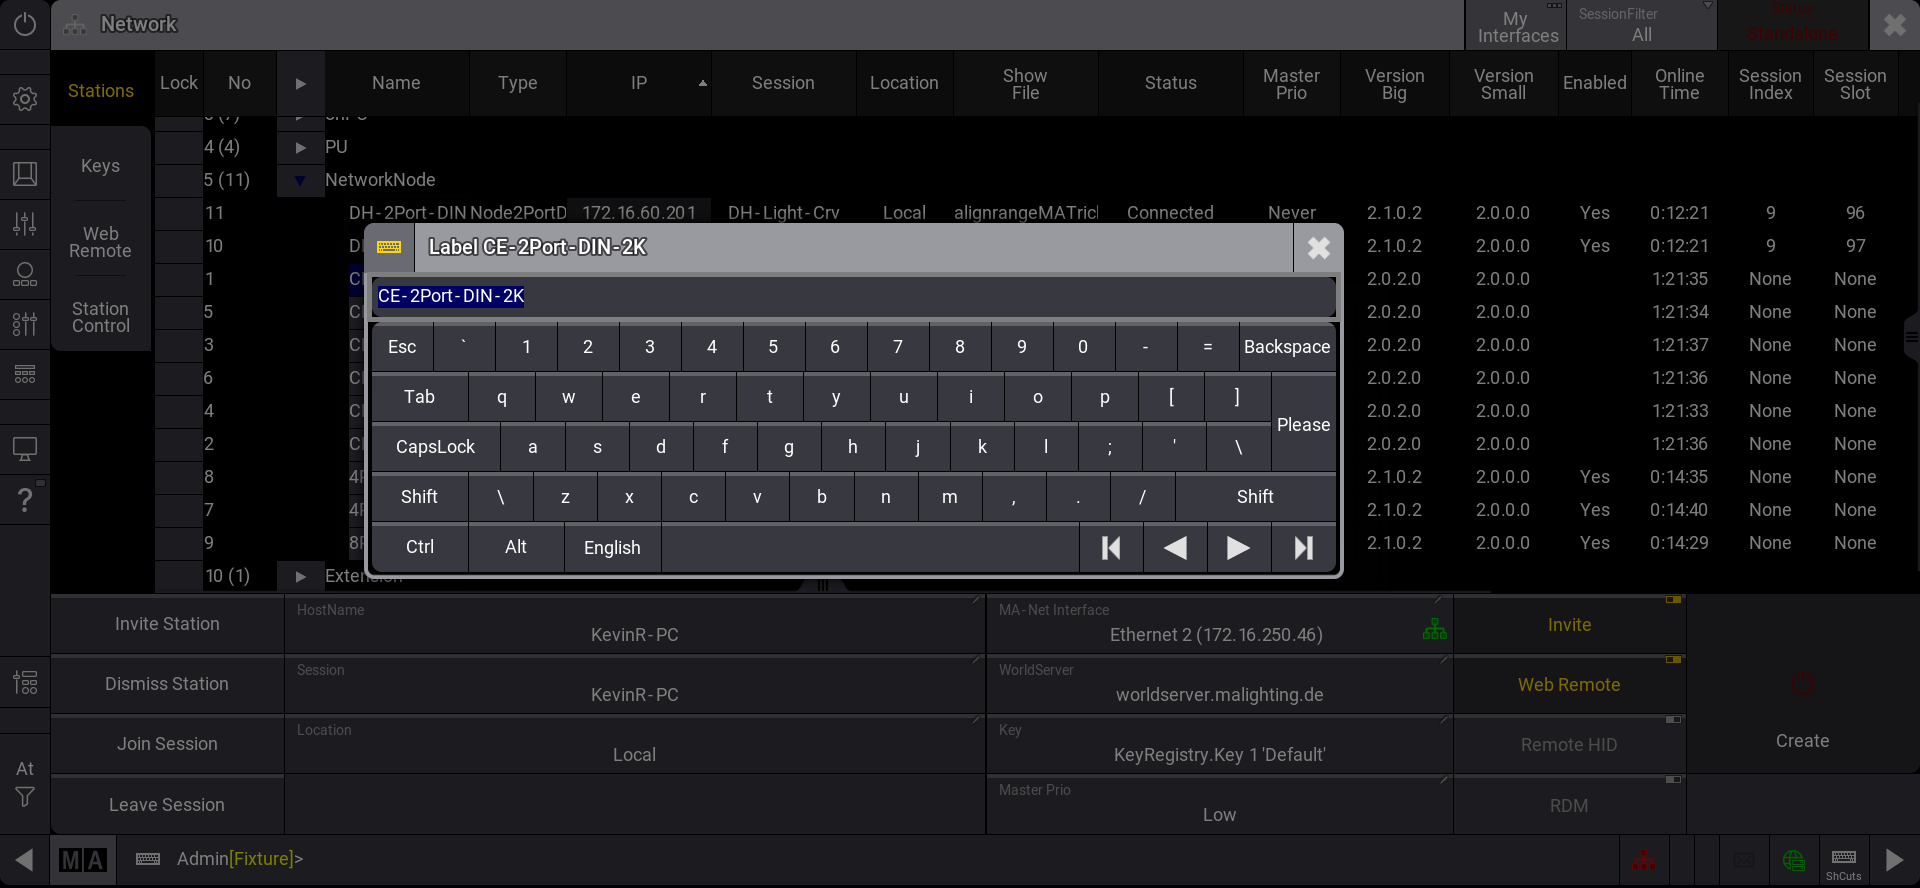The image size is (1920, 888).
Task: Move cursor to end with skip-forward arrow
Action: click(x=1303, y=548)
